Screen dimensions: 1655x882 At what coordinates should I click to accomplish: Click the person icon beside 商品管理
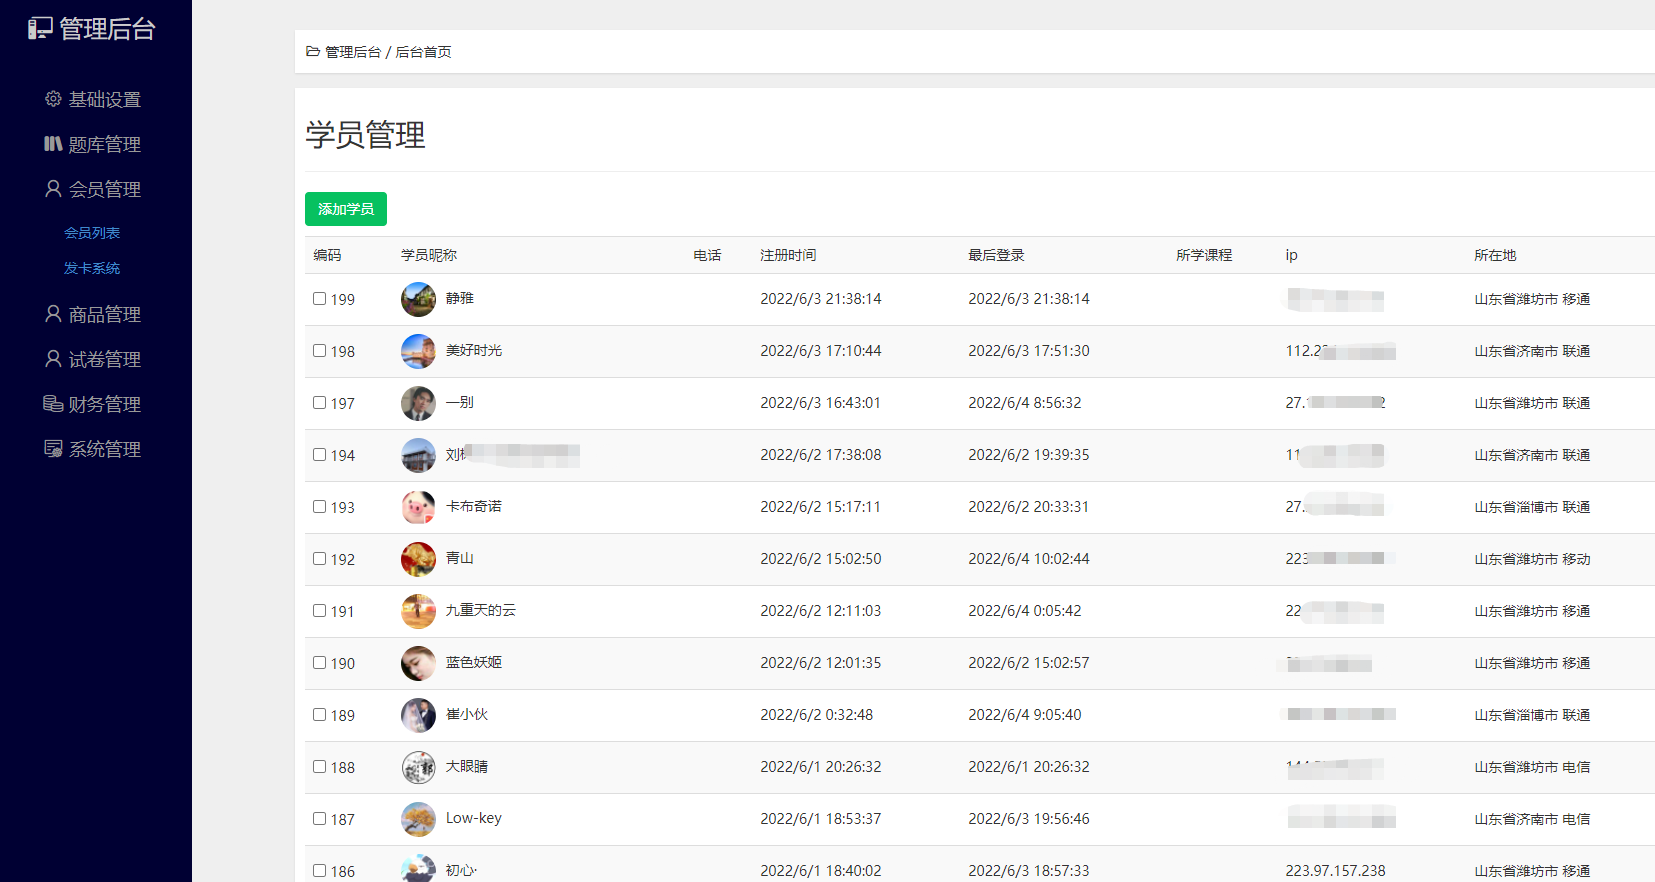click(x=53, y=314)
